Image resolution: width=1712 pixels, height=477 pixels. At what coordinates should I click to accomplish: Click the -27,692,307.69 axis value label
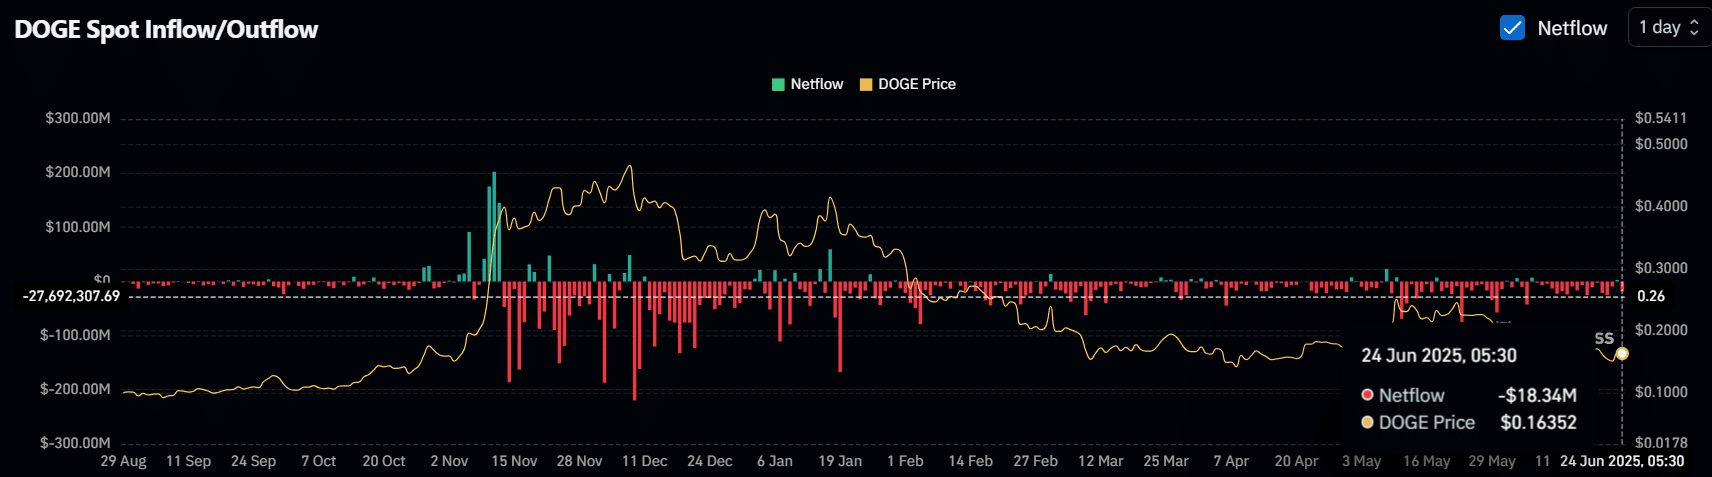click(x=72, y=296)
